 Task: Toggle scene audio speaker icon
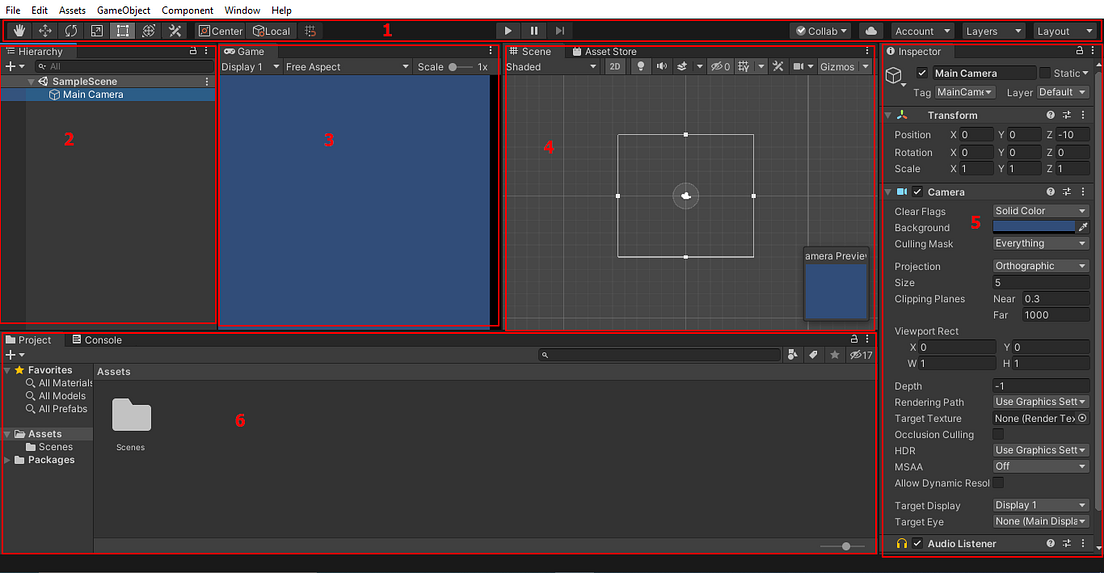click(x=662, y=66)
